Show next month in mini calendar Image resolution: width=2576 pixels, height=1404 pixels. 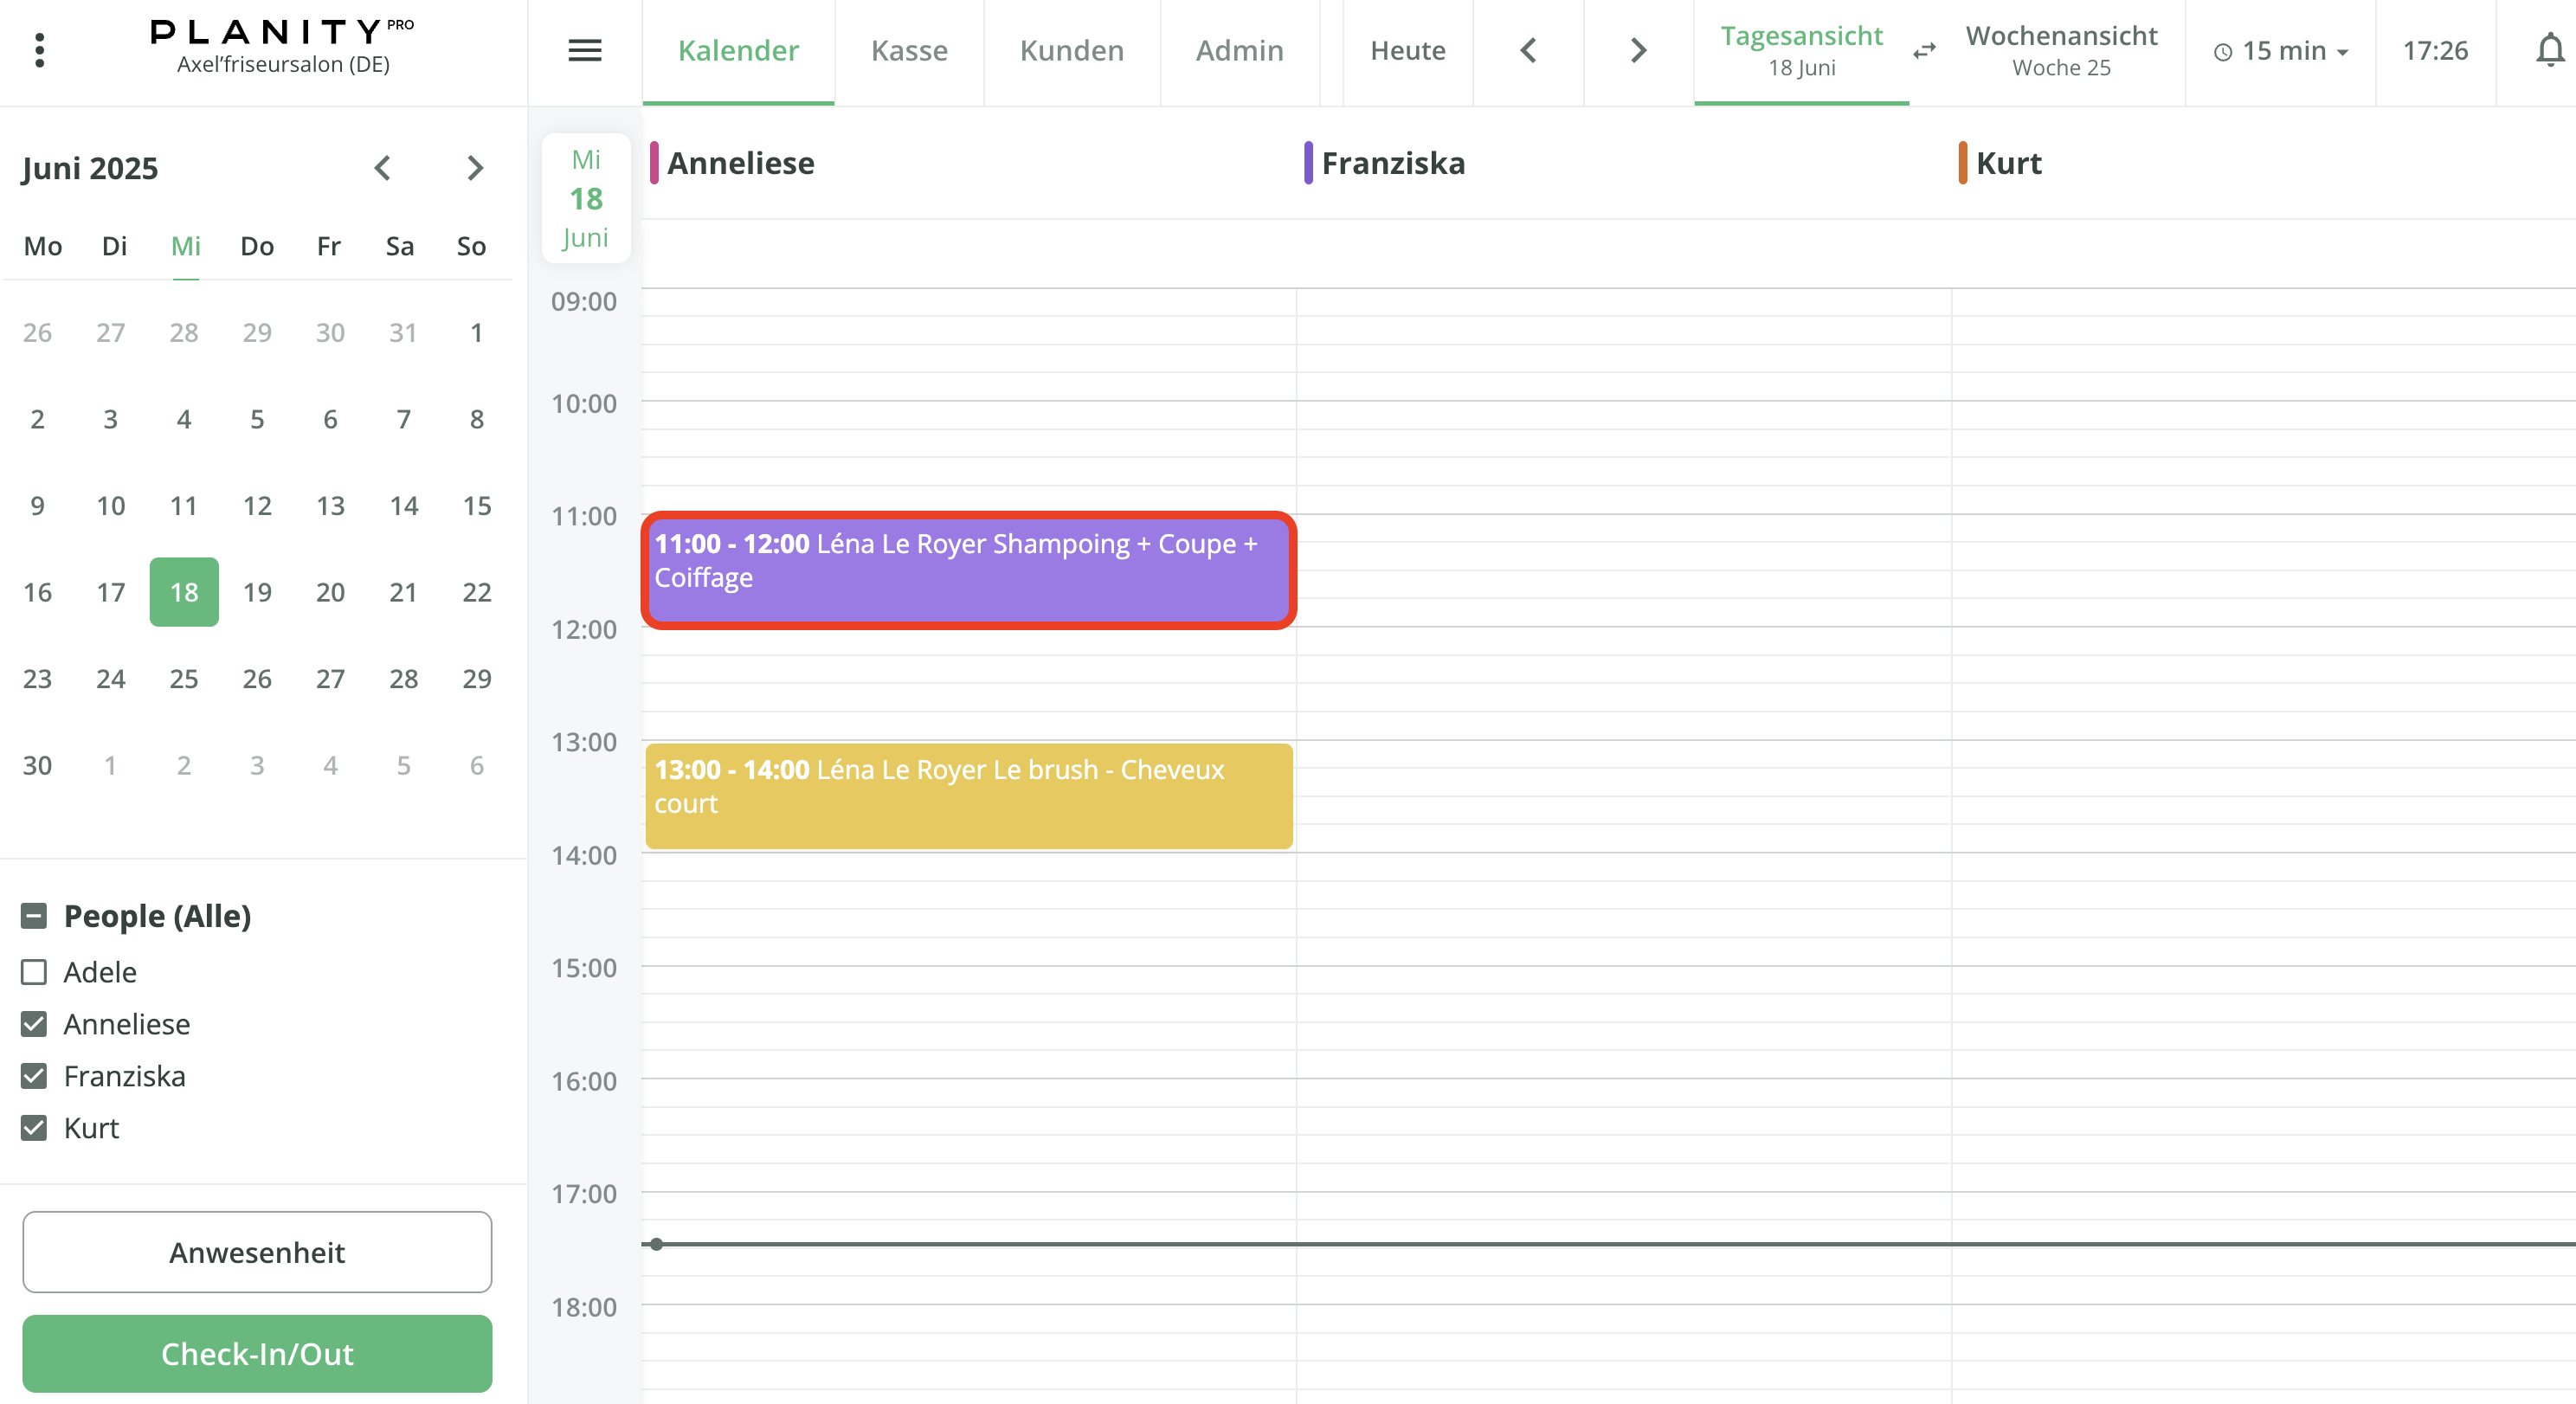(x=475, y=168)
